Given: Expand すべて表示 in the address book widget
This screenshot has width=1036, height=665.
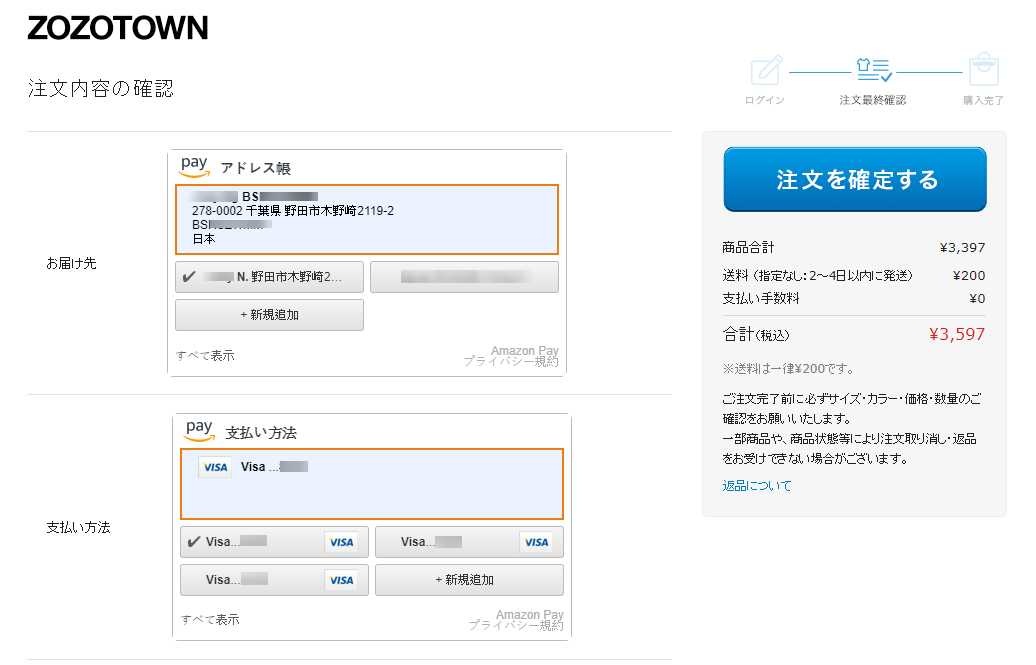Looking at the screenshot, I should [x=206, y=356].
